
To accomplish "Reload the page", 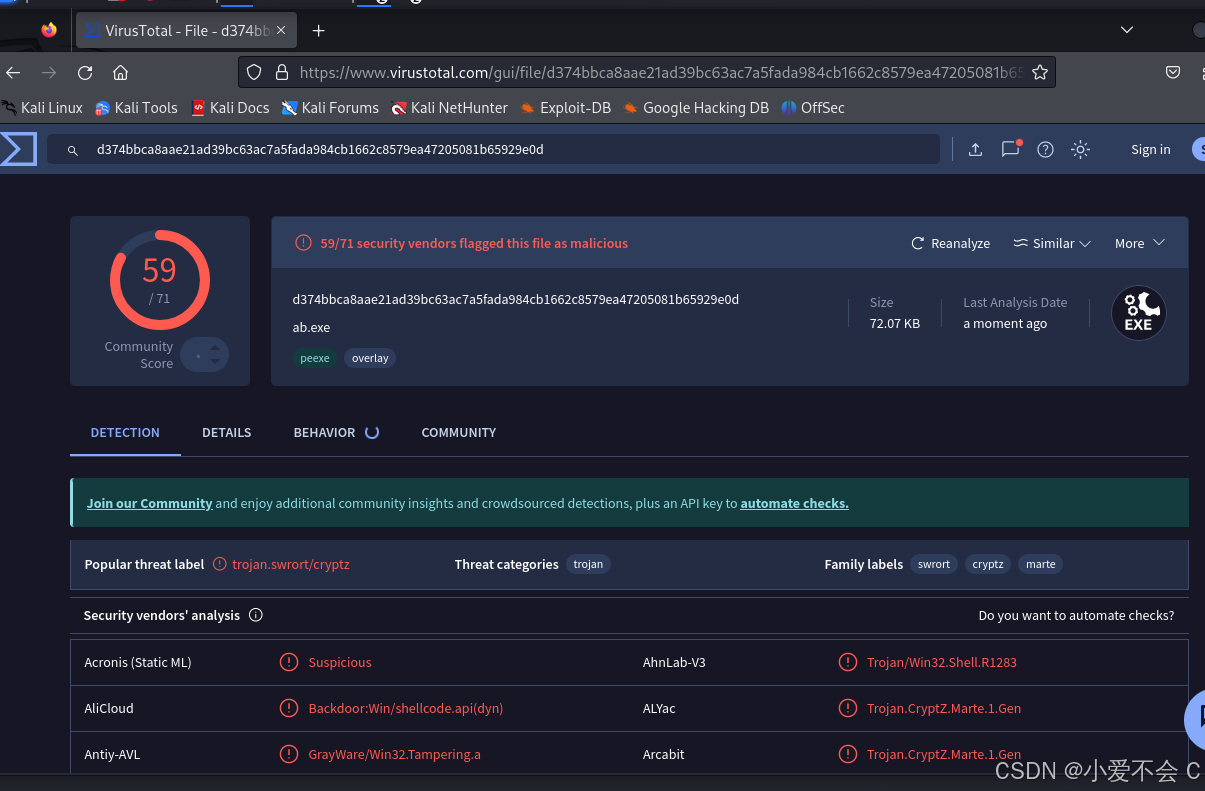I will [85, 72].
